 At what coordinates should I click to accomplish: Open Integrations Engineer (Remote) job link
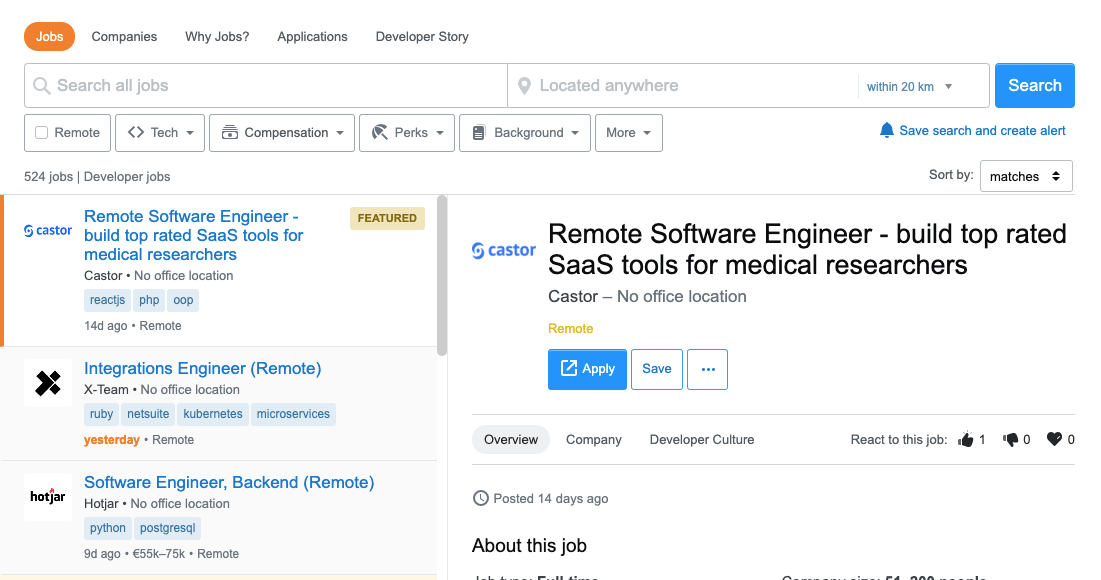[202, 369]
